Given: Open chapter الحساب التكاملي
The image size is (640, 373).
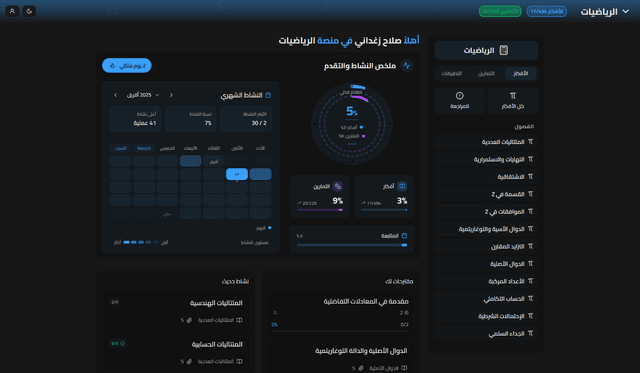Looking at the screenshot, I should point(486,299).
